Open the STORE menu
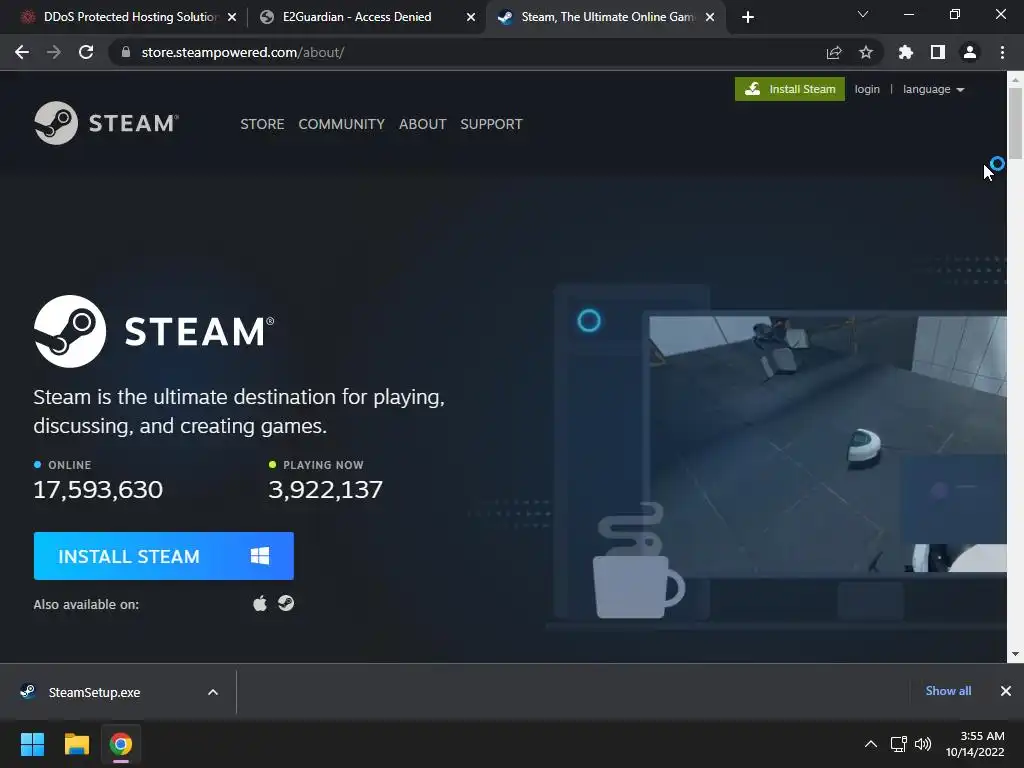 (x=262, y=124)
